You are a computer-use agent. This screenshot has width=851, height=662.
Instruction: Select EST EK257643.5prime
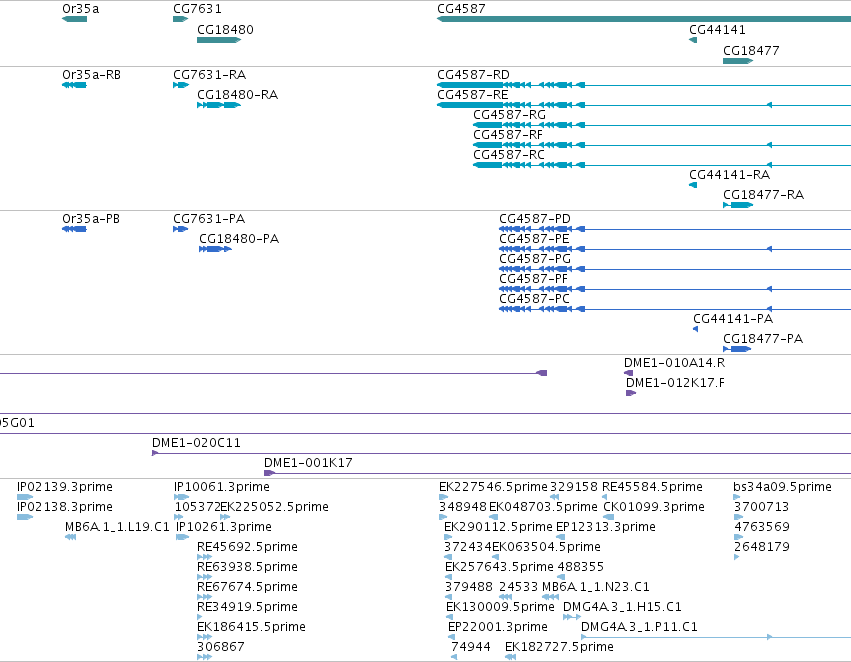point(449,577)
